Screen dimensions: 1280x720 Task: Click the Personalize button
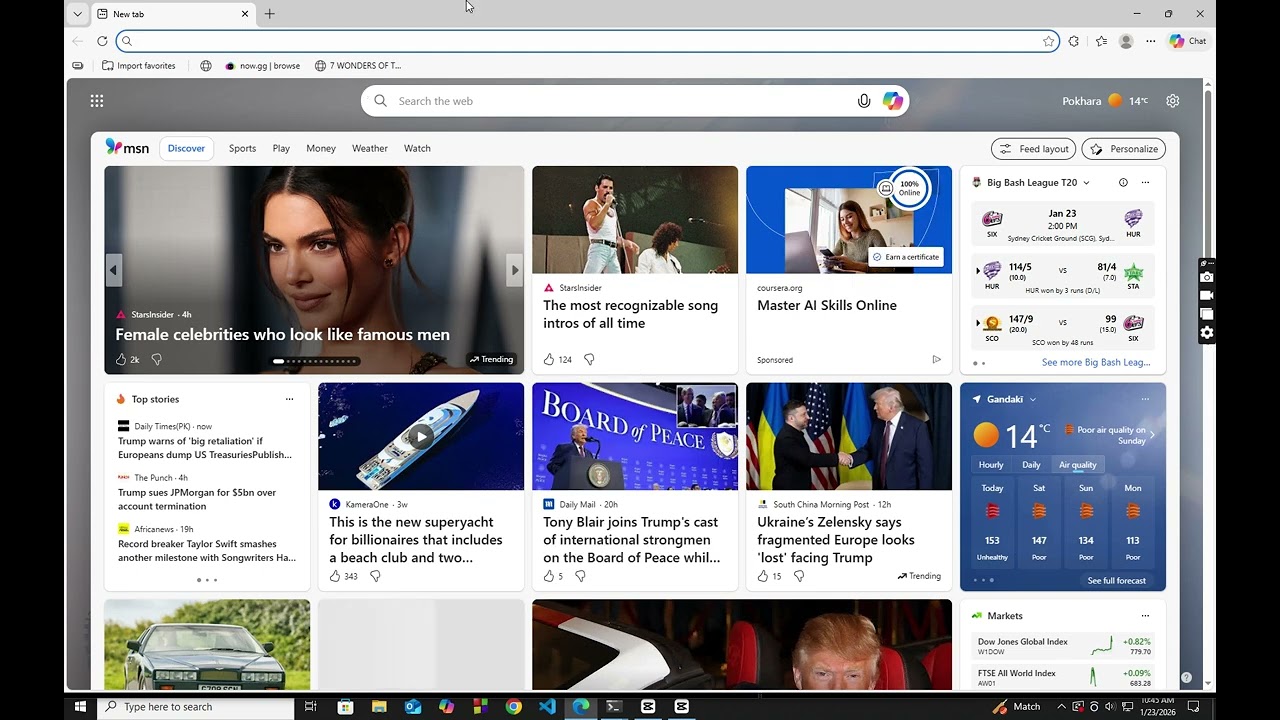click(x=1123, y=149)
